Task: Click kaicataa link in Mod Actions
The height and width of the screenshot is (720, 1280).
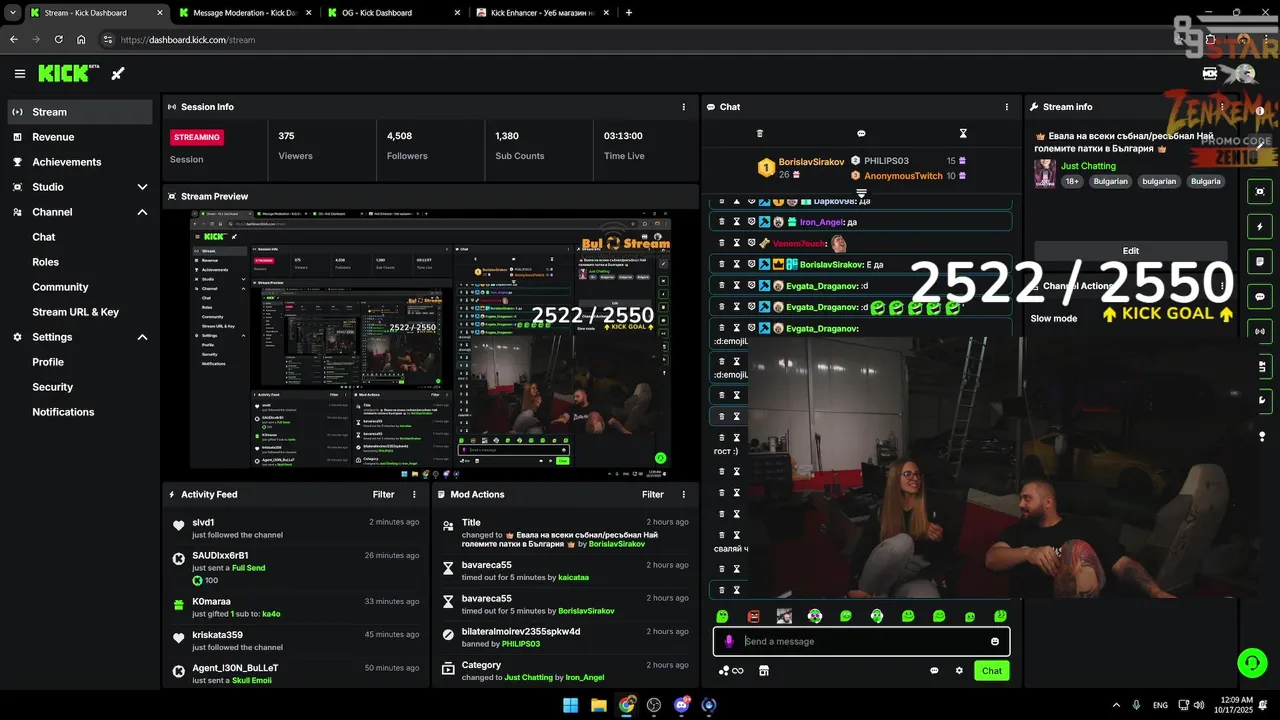Action: tap(573, 577)
